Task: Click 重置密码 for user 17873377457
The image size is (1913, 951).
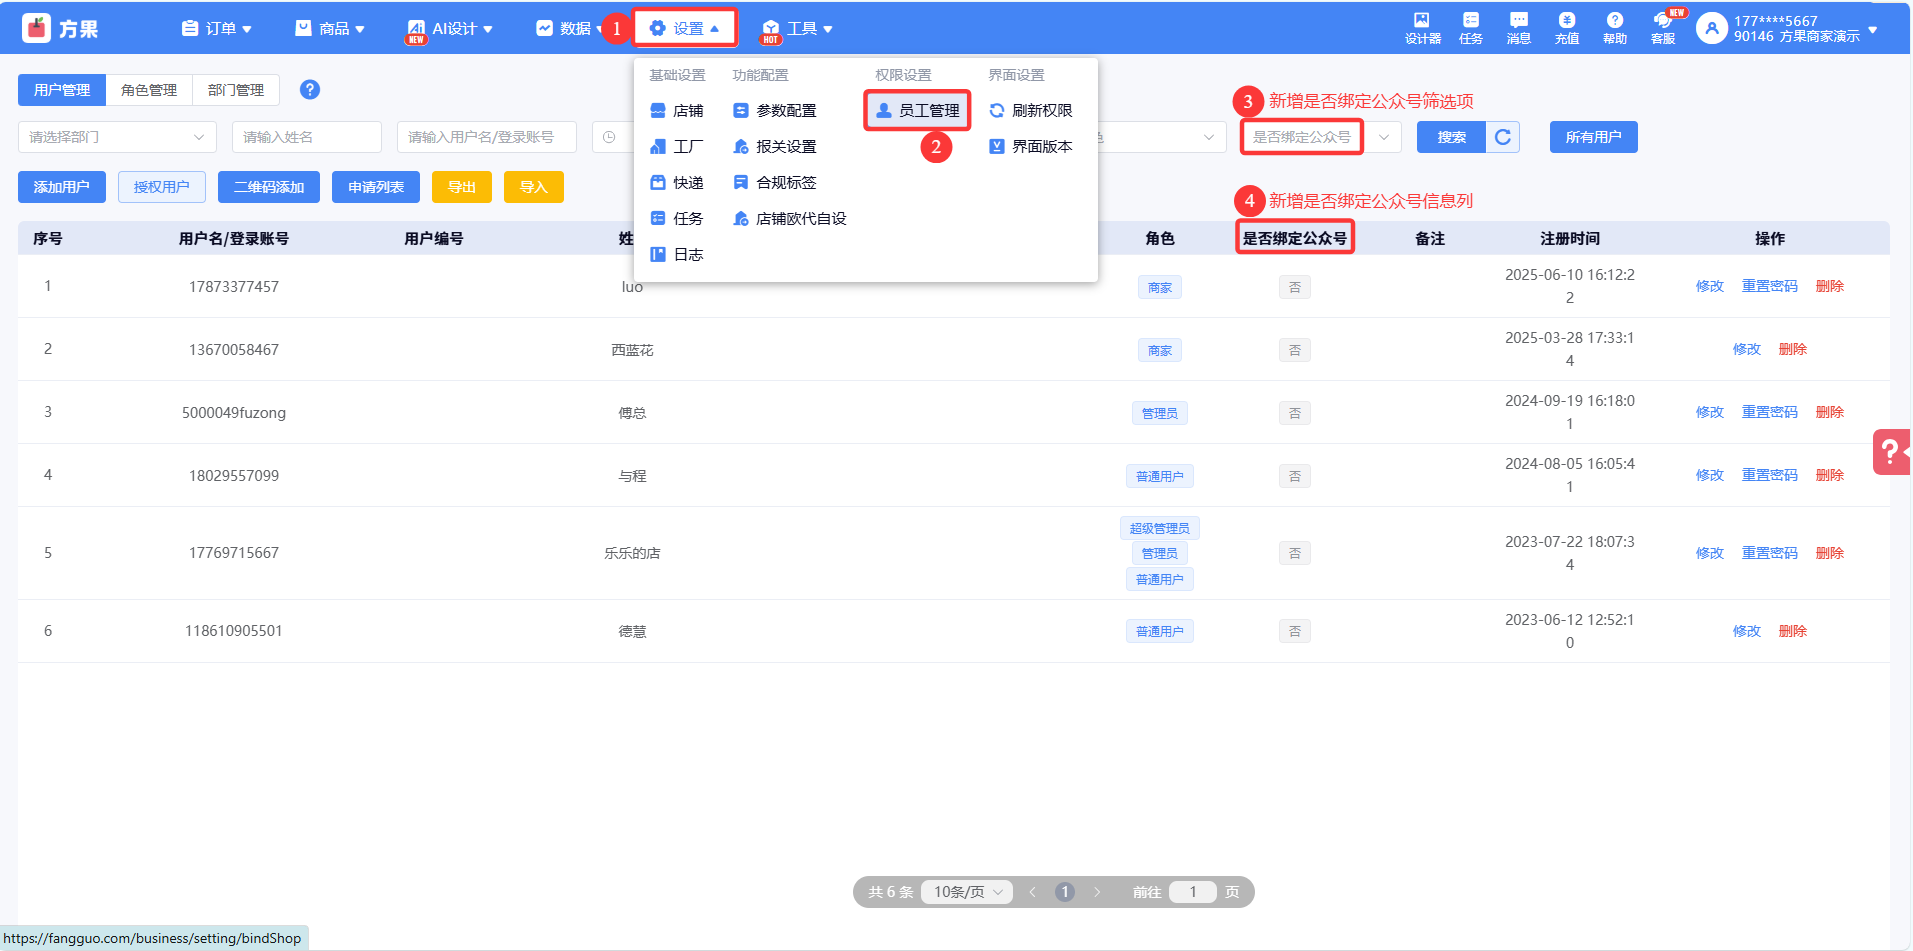Action: coord(1769,286)
